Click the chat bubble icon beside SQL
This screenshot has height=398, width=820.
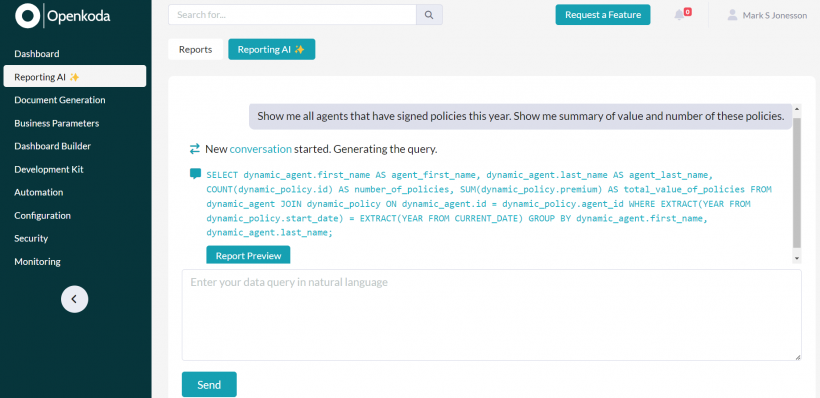195,174
